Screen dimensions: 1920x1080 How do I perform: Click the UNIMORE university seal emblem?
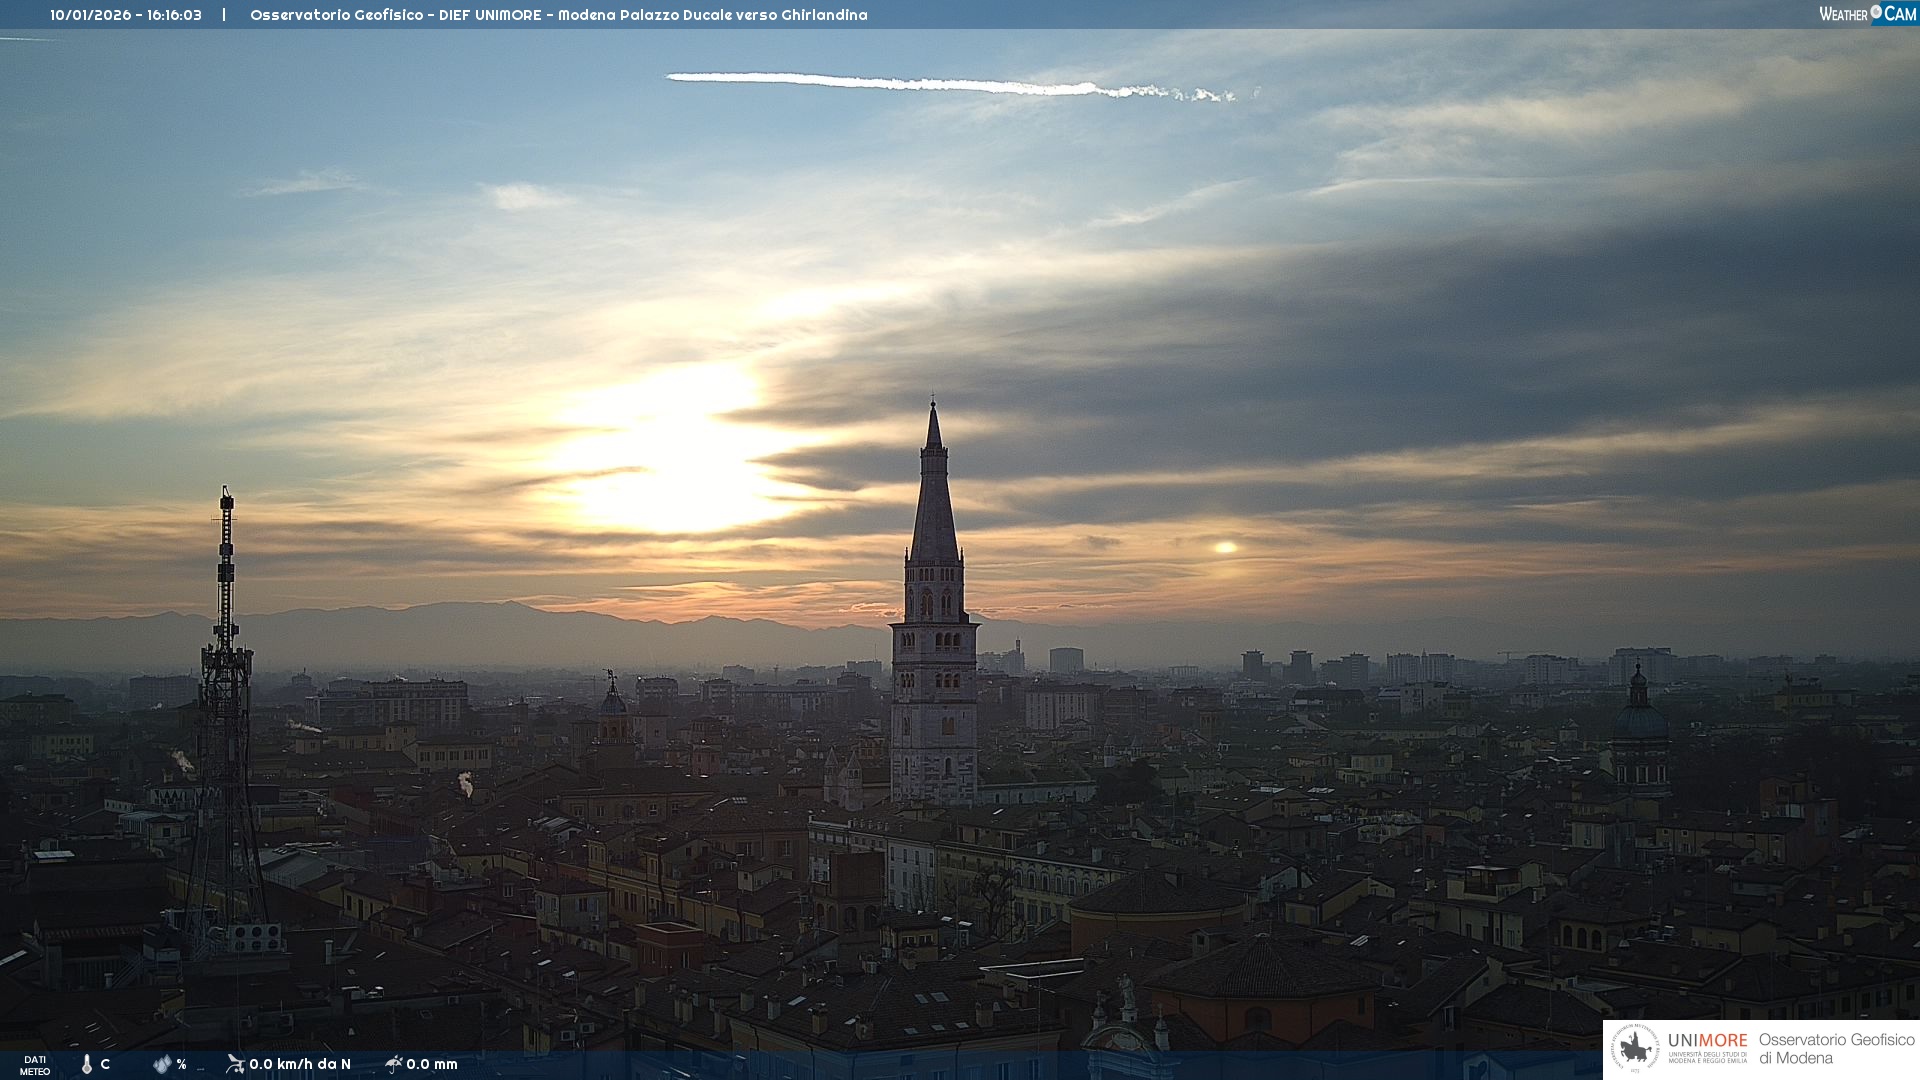coord(1635,1049)
